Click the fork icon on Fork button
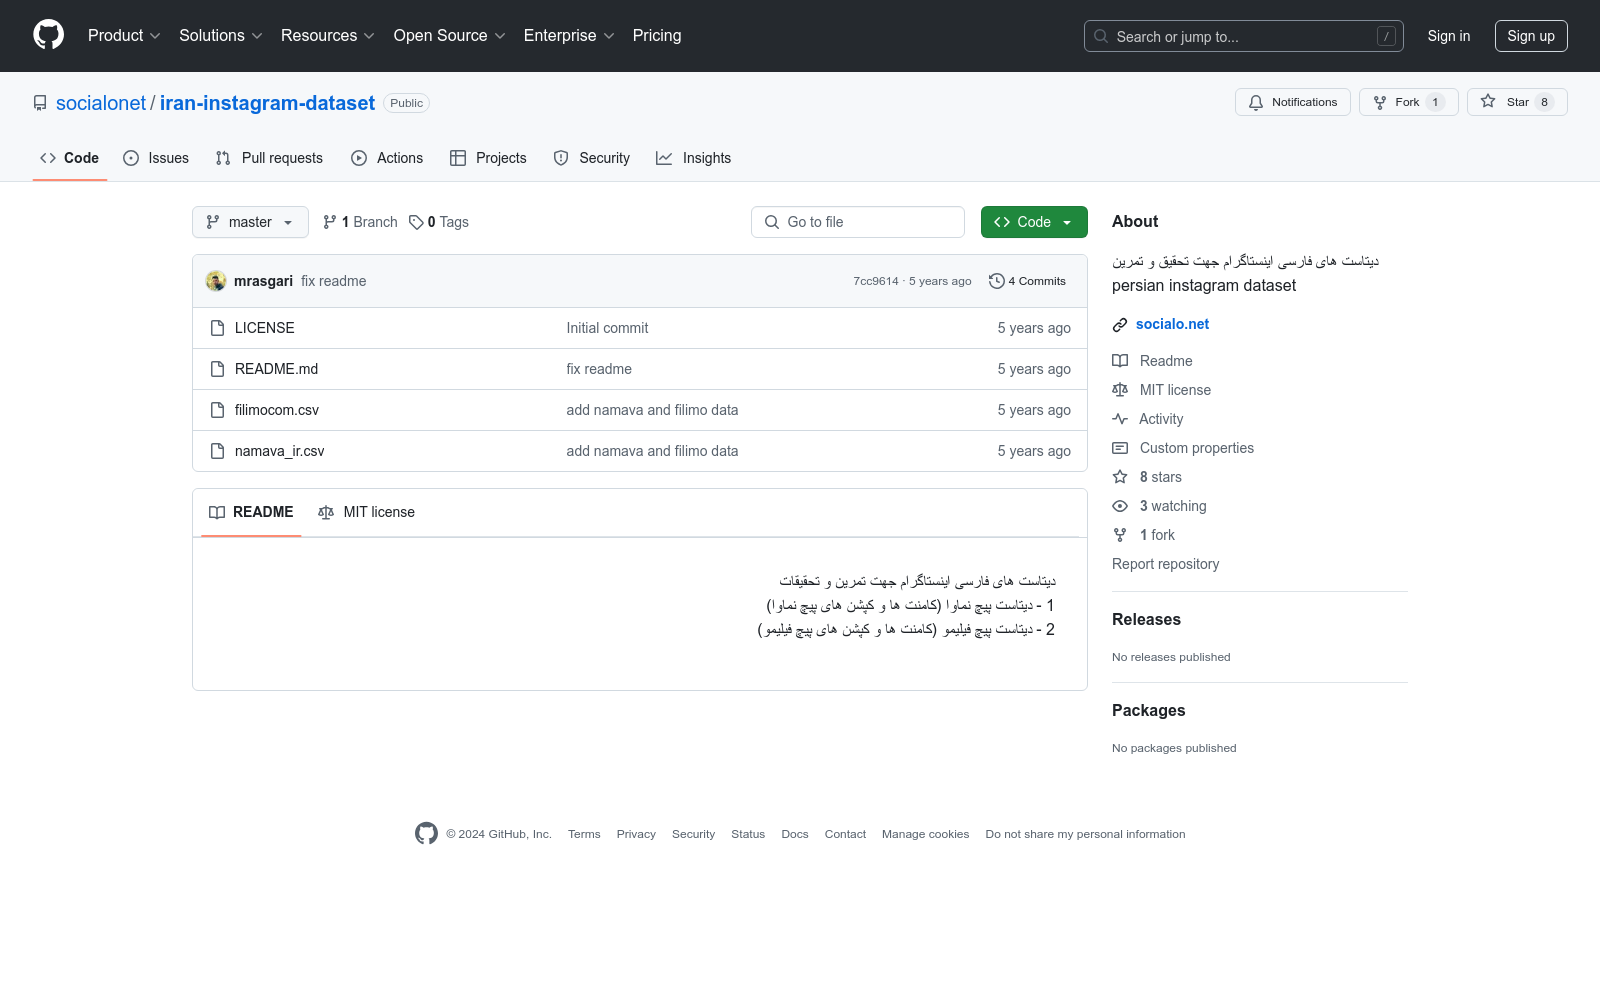 coord(1380,102)
